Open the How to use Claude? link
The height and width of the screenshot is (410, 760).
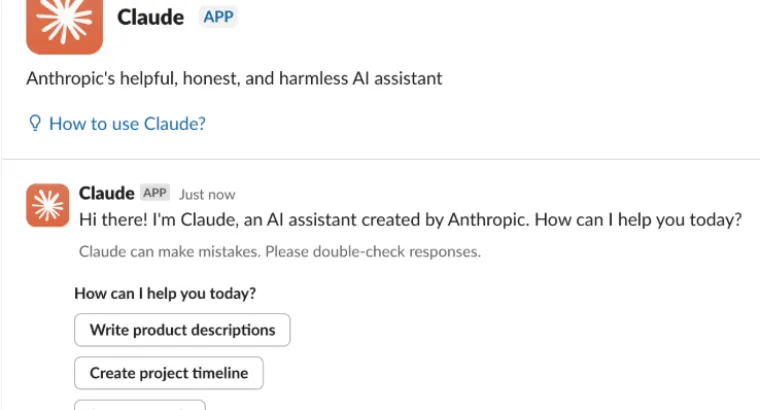[127, 124]
